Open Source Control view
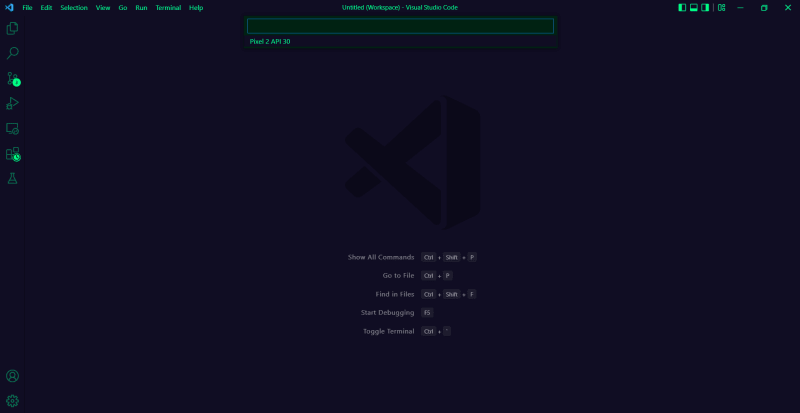 coord(12,79)
